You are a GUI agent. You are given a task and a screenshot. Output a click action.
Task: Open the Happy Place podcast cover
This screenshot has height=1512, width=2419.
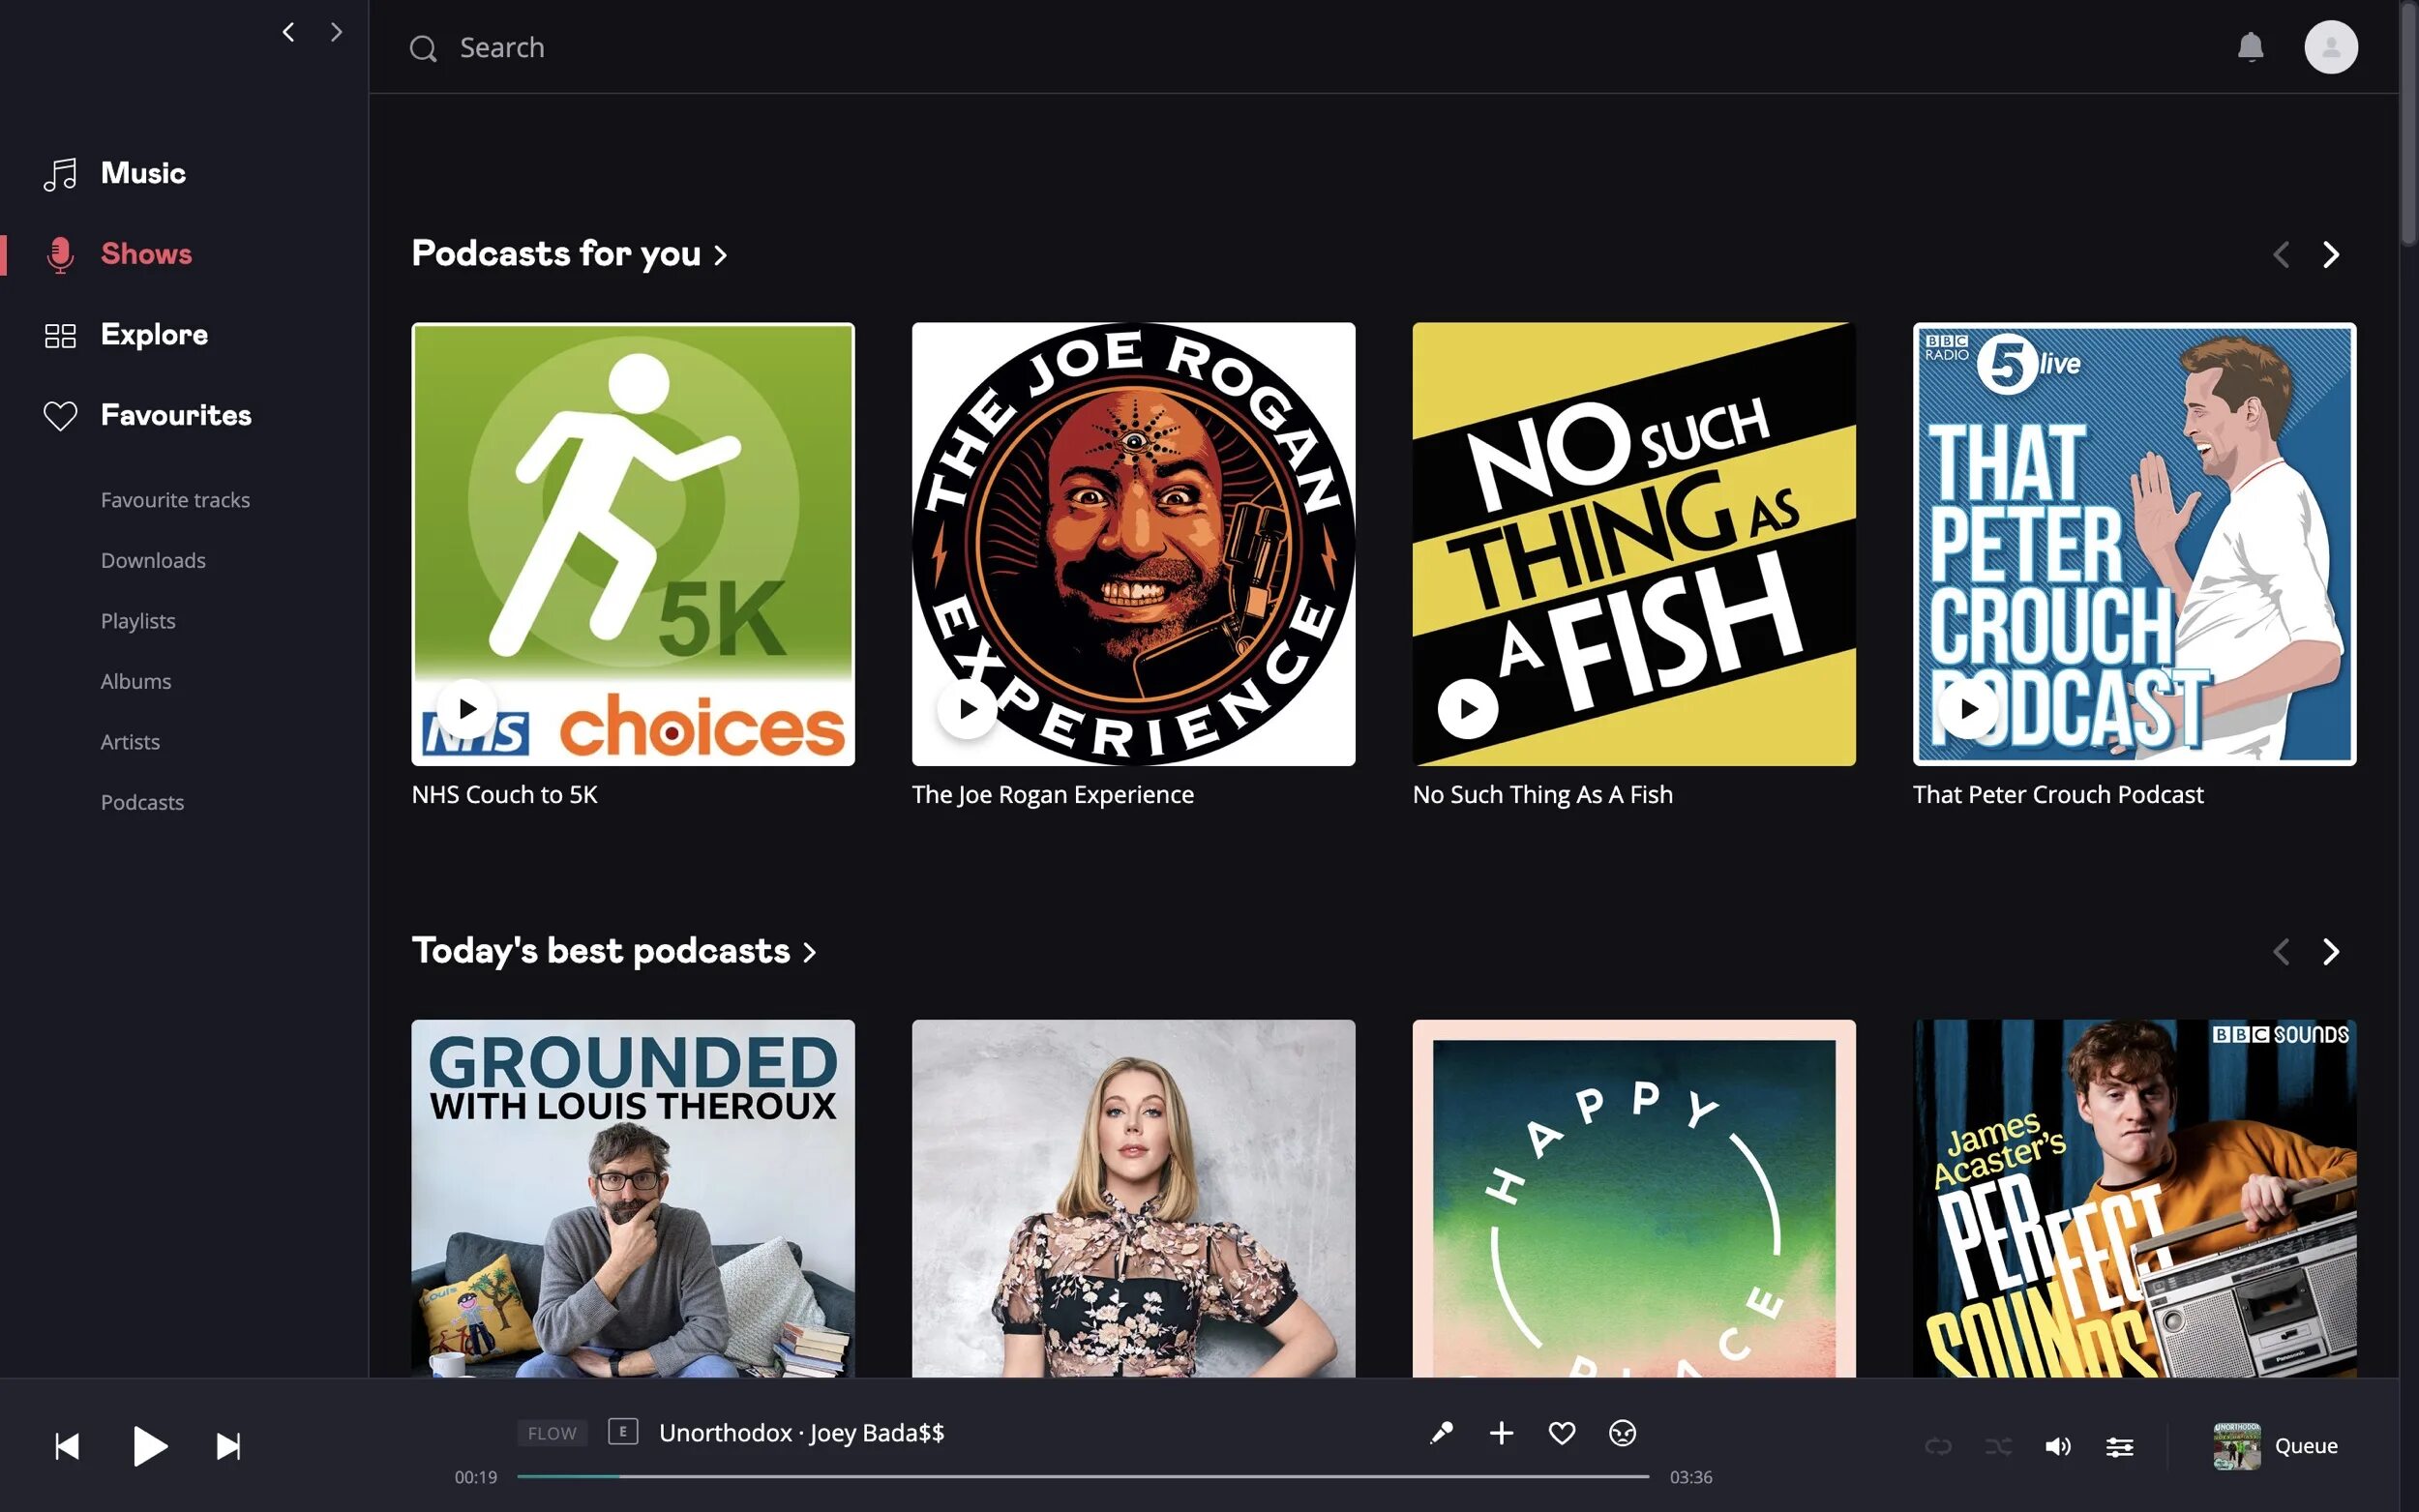1634,1198
